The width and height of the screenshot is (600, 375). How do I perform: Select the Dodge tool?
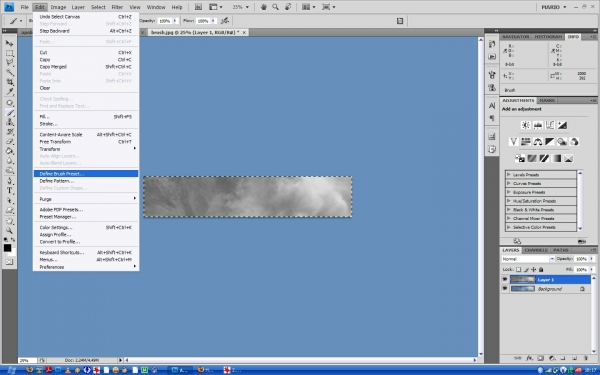click(9, 170)
